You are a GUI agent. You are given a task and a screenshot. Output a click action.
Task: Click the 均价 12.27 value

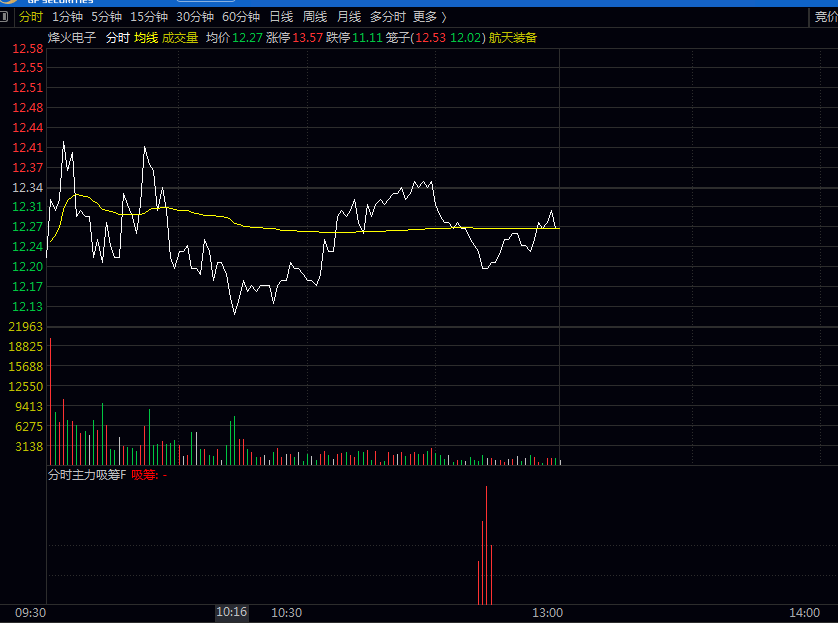pos(247,38)
